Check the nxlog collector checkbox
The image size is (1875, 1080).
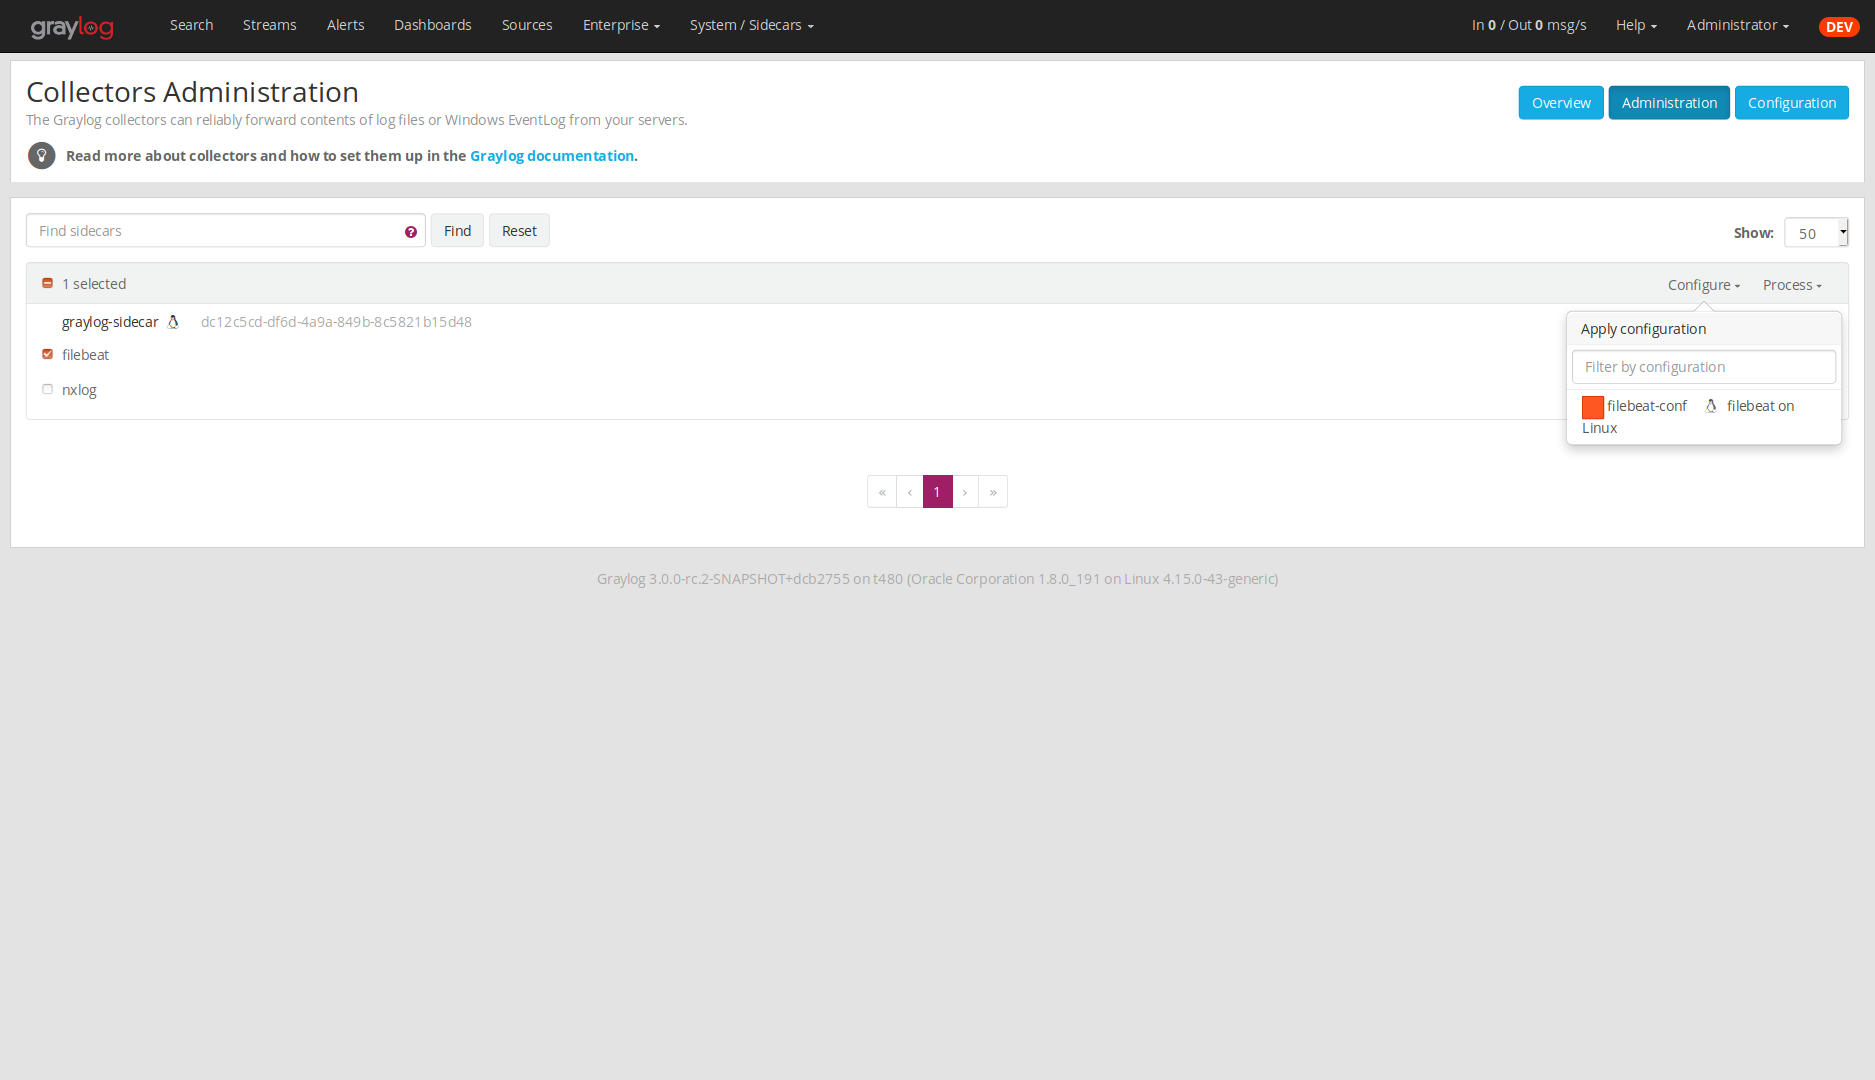click(x=47, y=389)
